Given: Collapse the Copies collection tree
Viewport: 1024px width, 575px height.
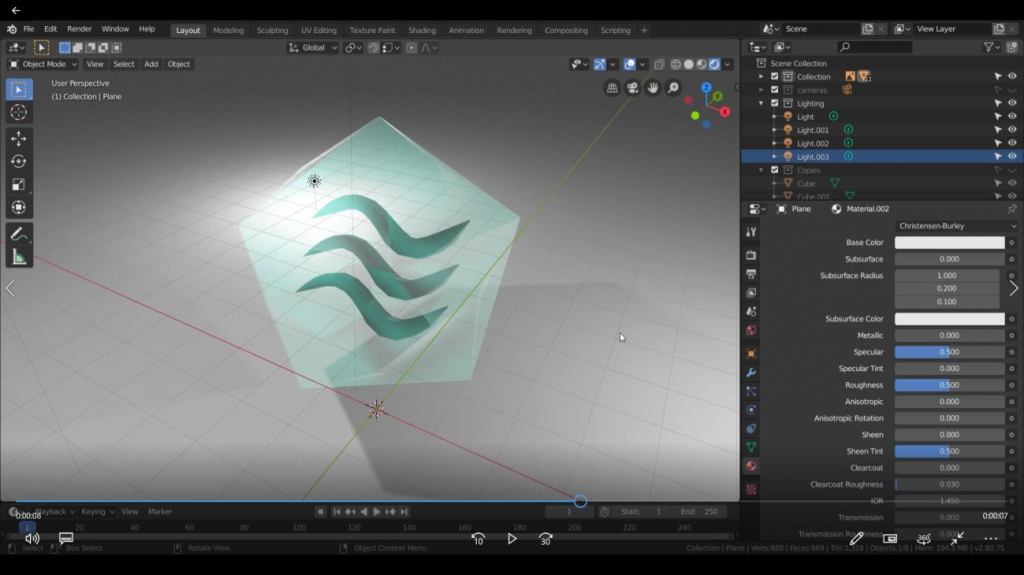Looking at the screenshot, I should click(x=761, y=170).
